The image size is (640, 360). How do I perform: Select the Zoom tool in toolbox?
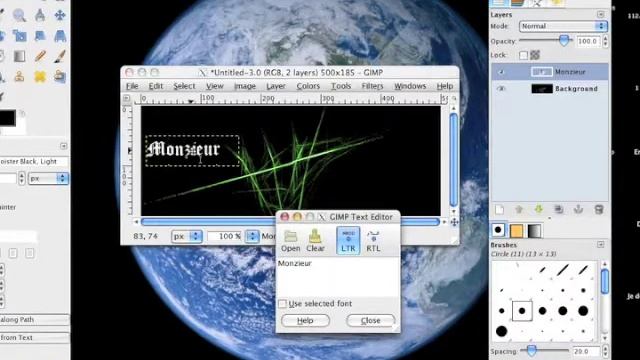(19, 16)
